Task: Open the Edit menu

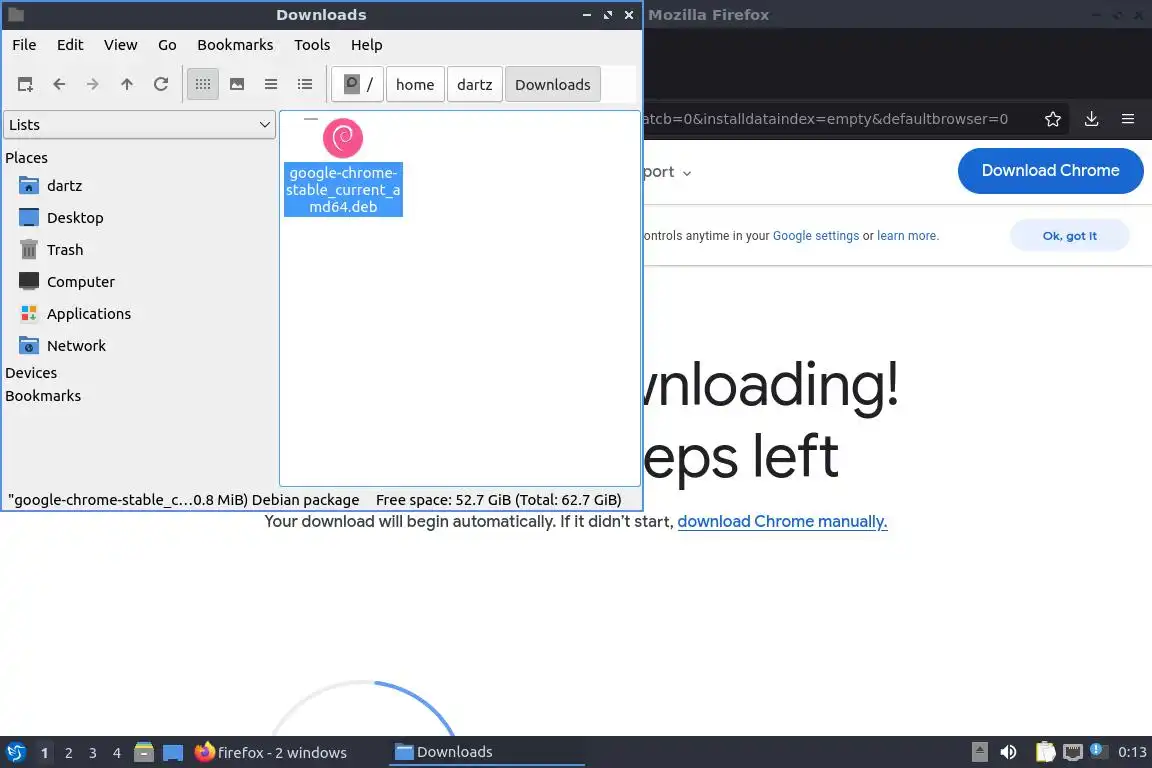Action: 70,45
